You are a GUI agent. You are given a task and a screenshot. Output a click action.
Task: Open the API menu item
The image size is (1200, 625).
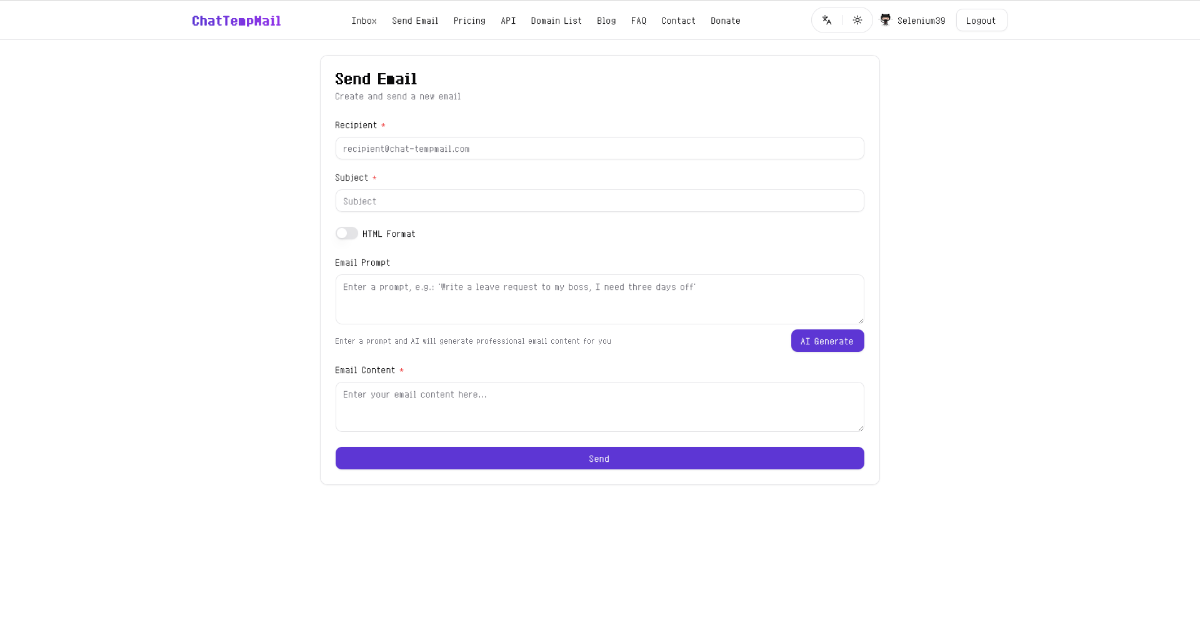pyautogui.click(x=508, y=21)
